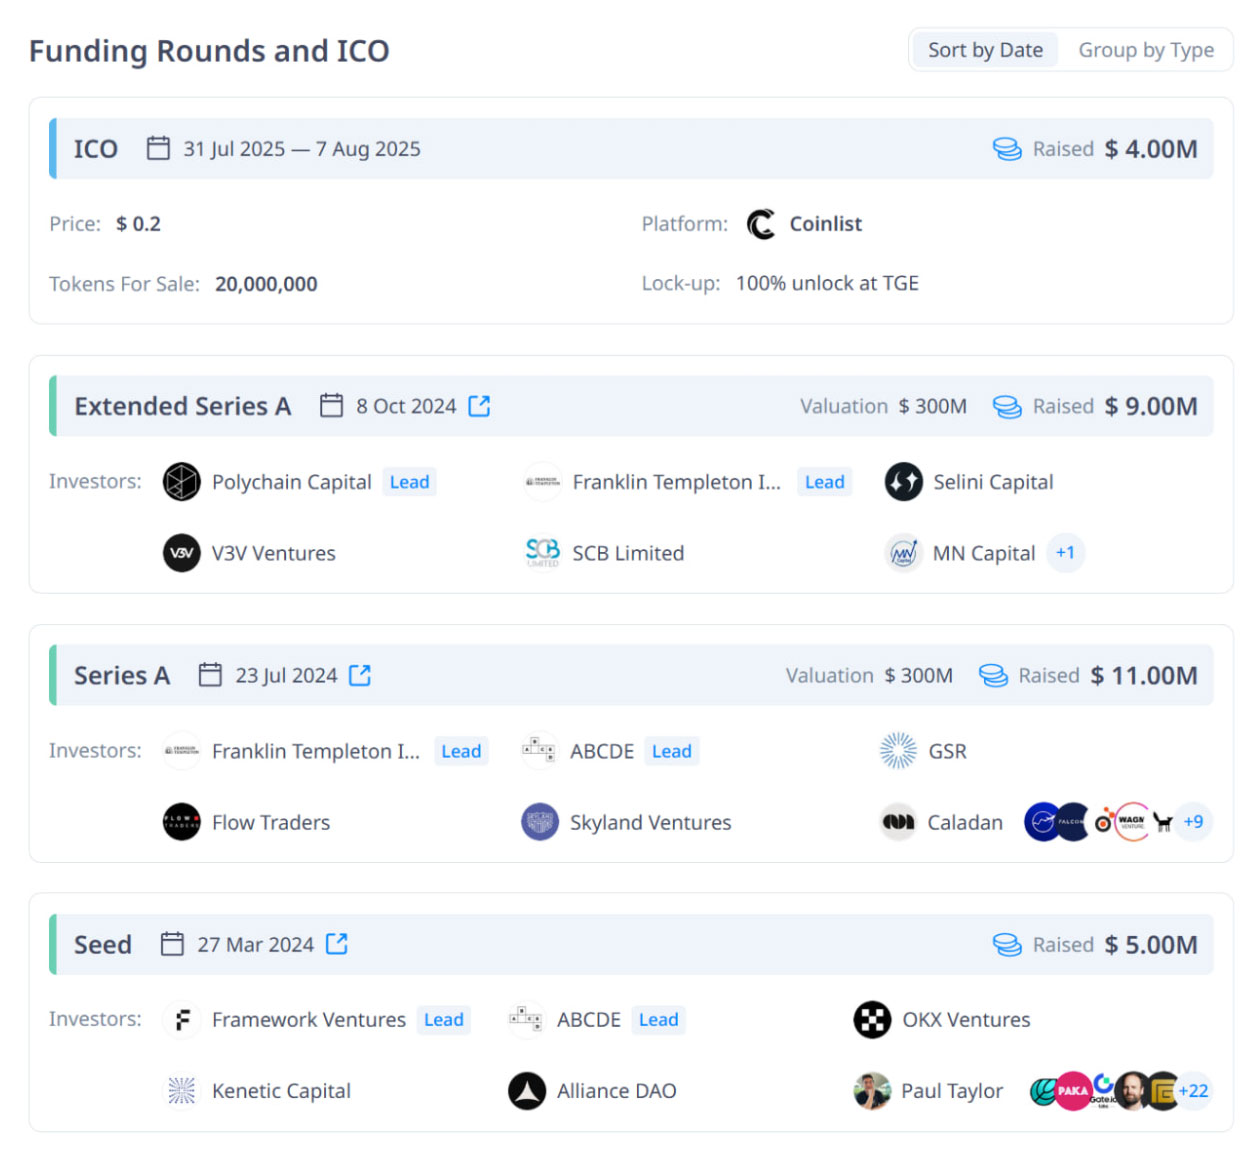Click the OKX Ventures checkered logo
This screenshot has height=1162, width=1246.
click(872, 1020)
